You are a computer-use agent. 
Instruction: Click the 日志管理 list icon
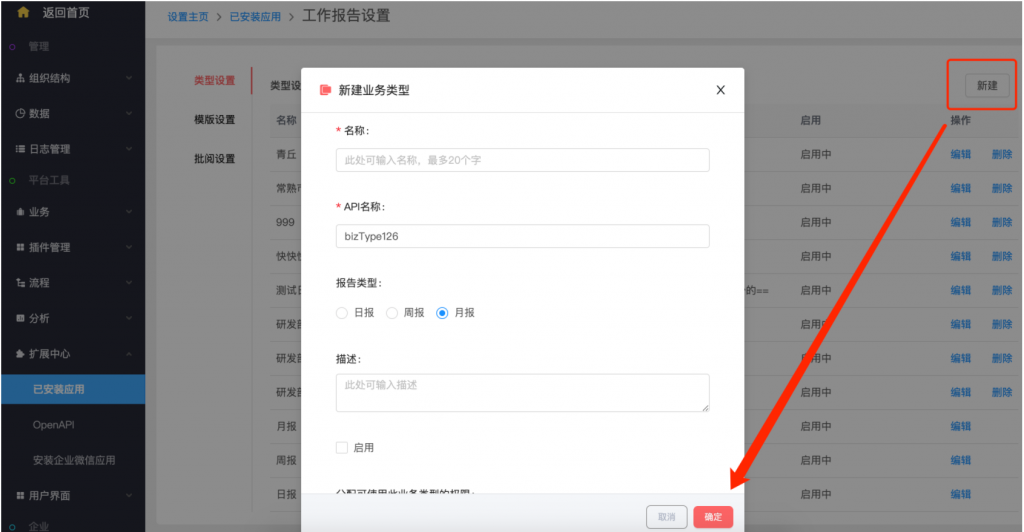(20, 149)
